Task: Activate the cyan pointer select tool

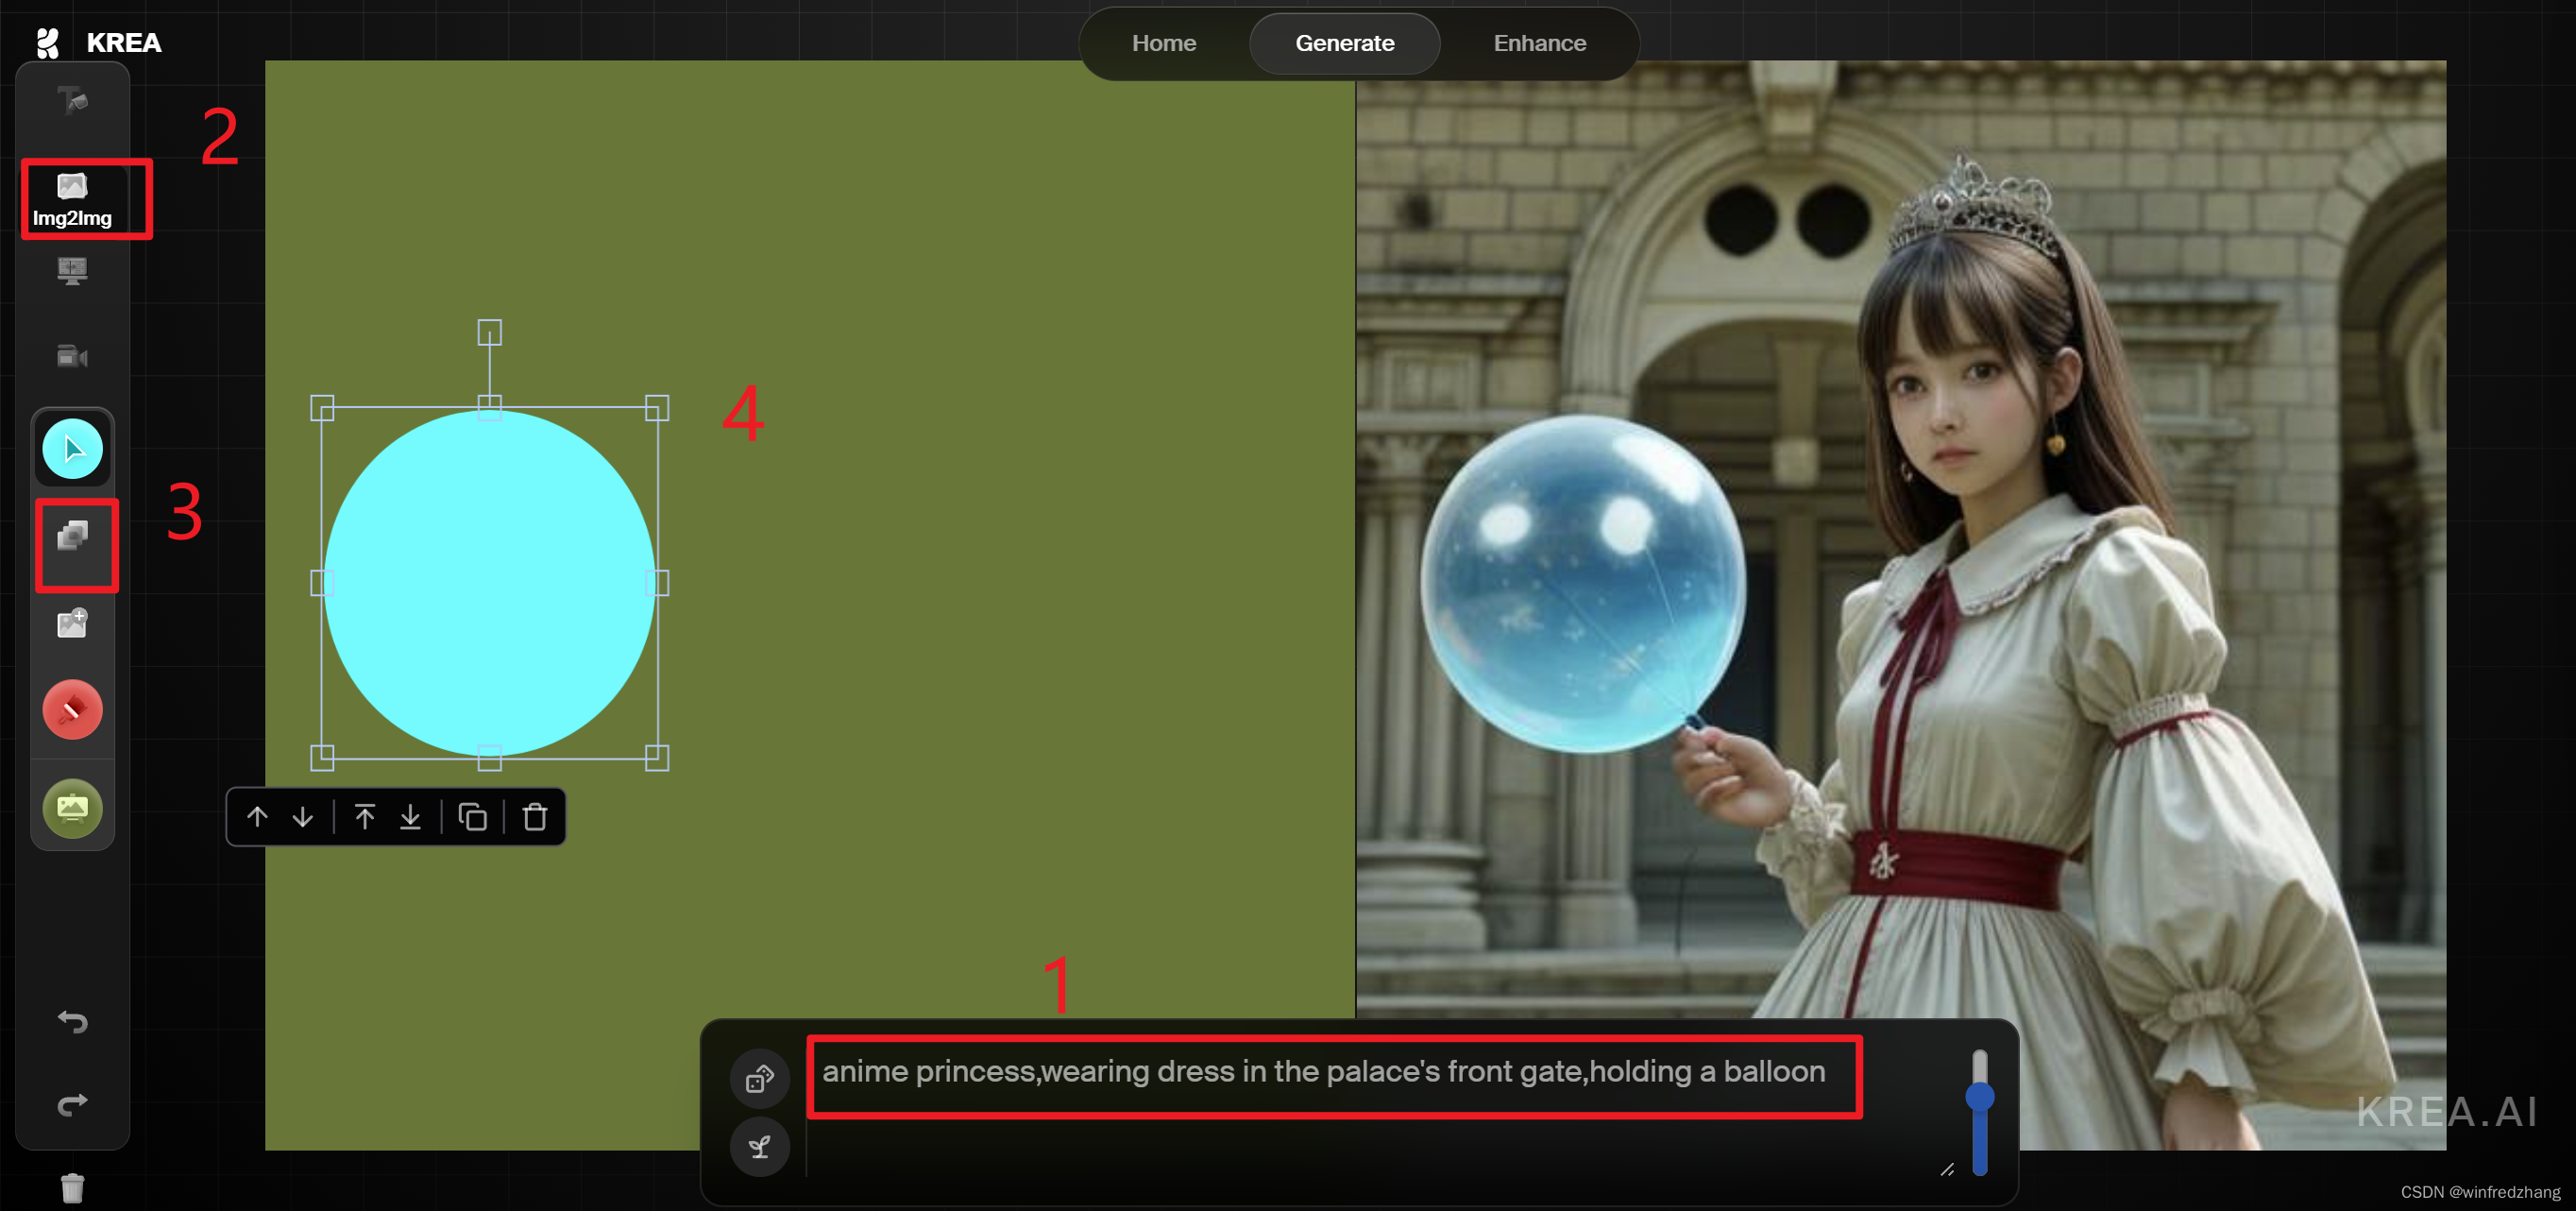Action: tap(72, 449)
